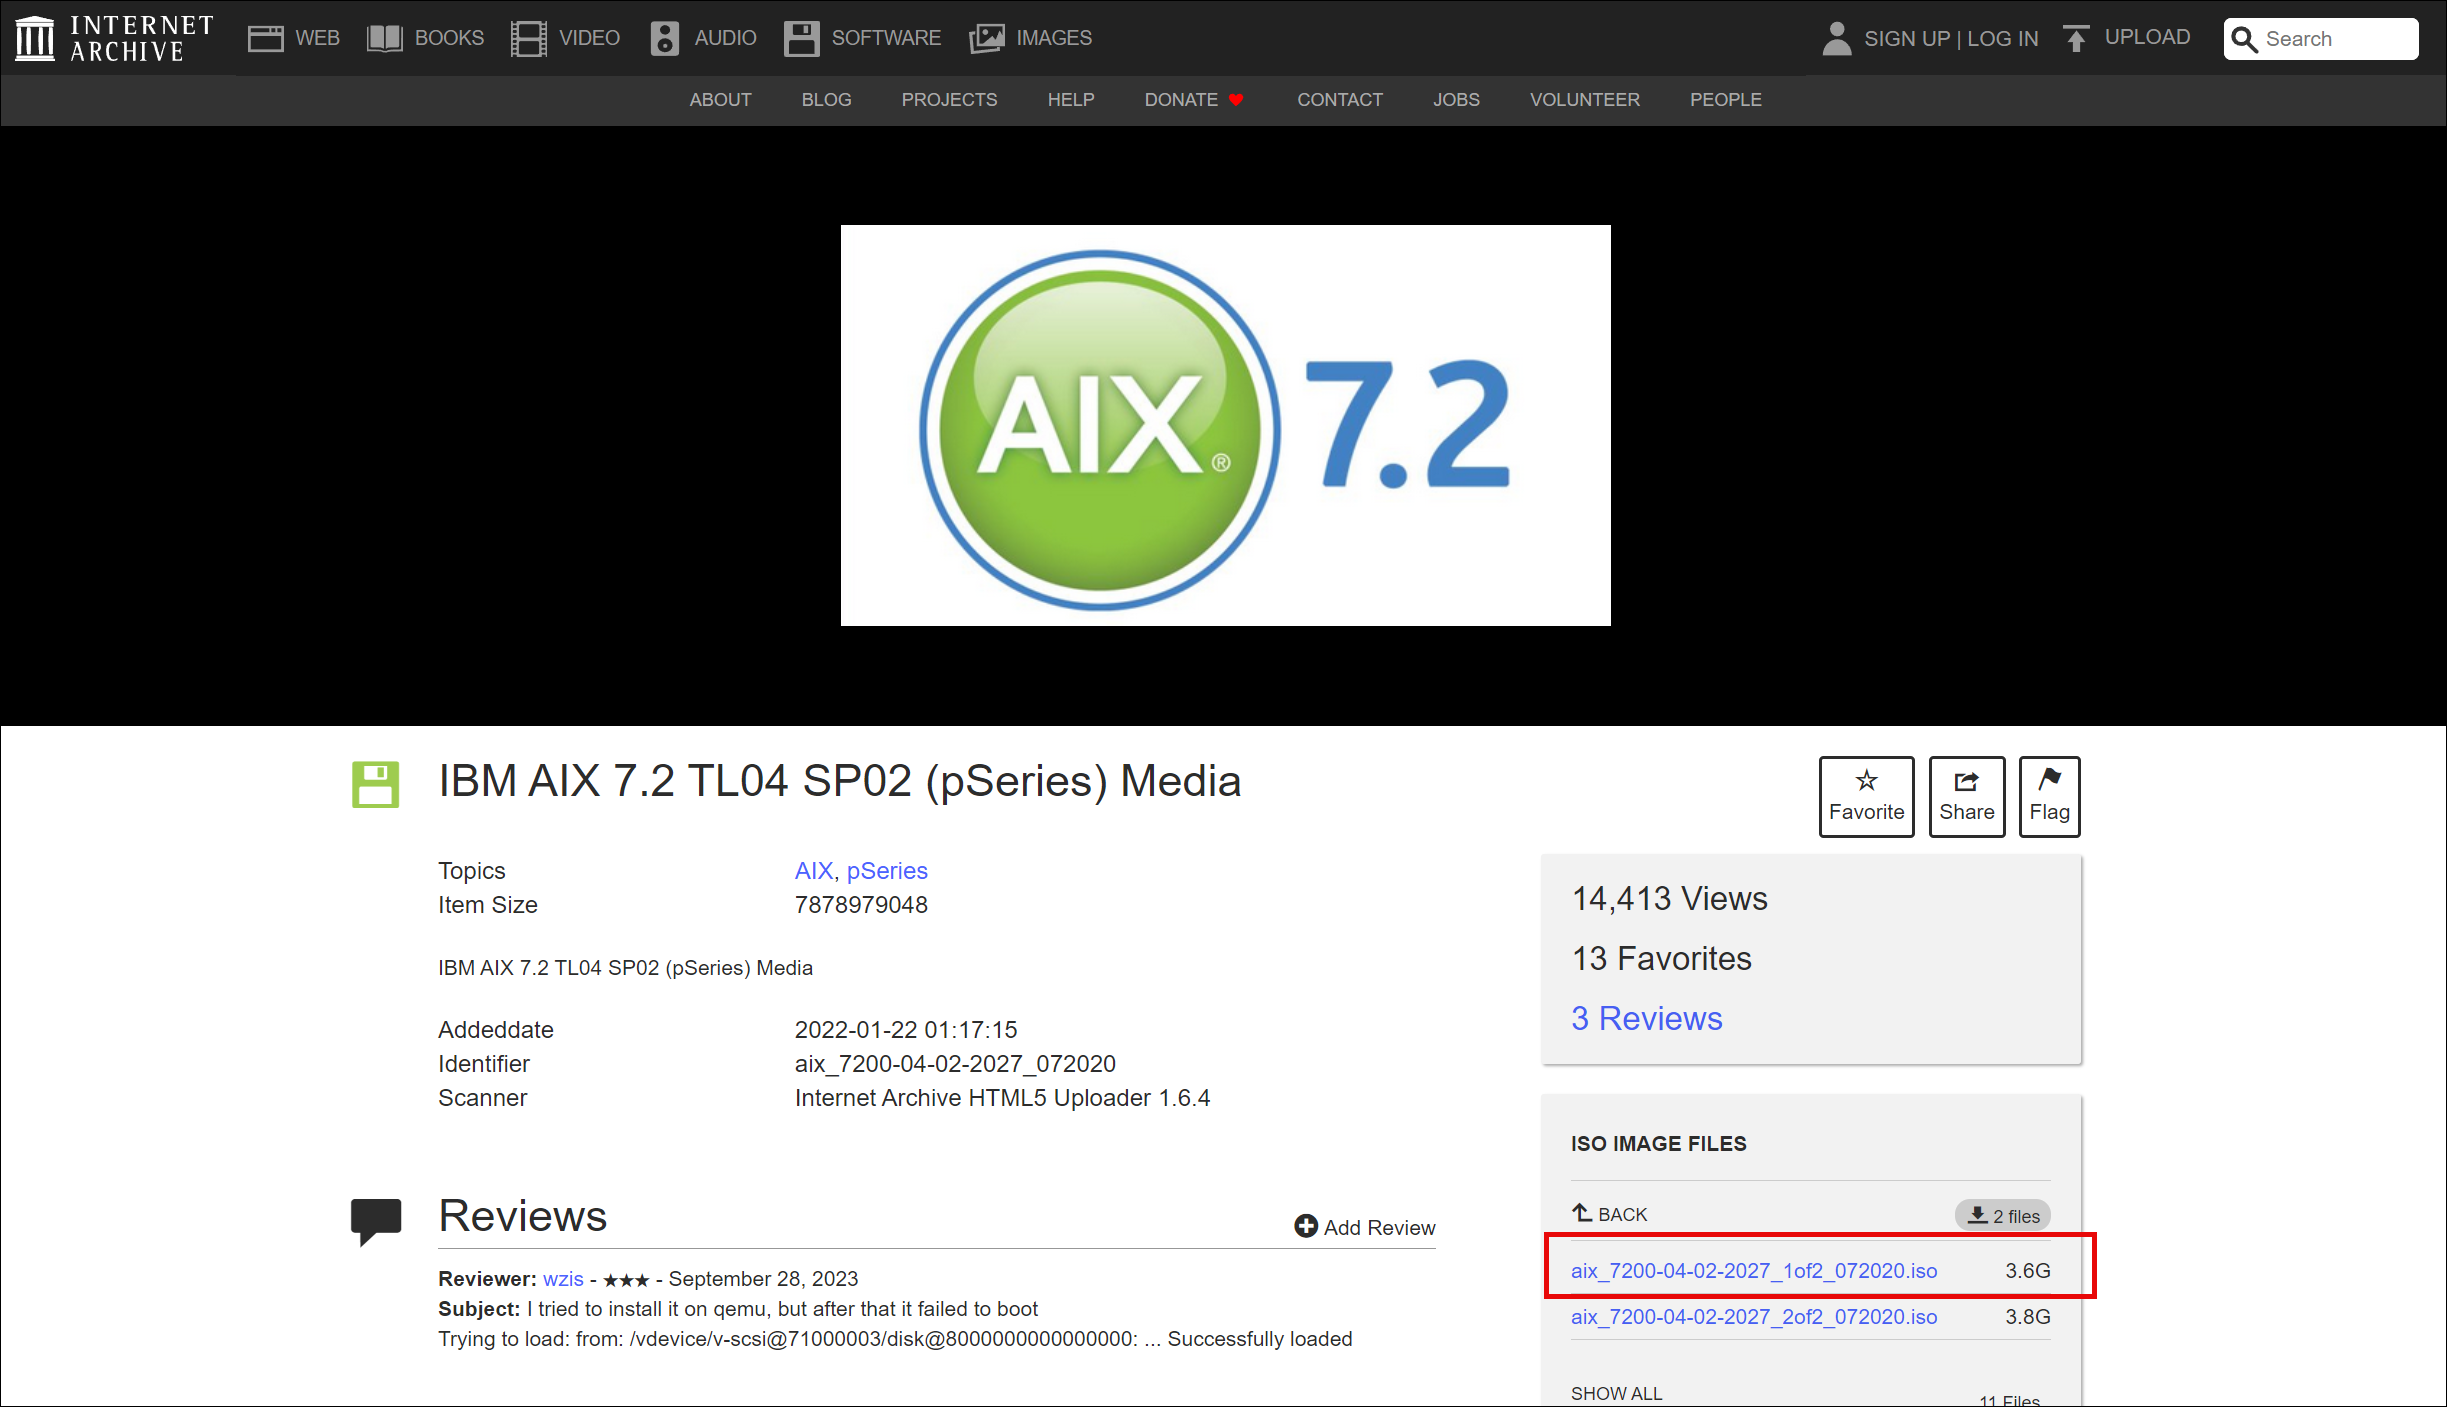
Task: Flag this item
Action: [x=2049, y=796]
